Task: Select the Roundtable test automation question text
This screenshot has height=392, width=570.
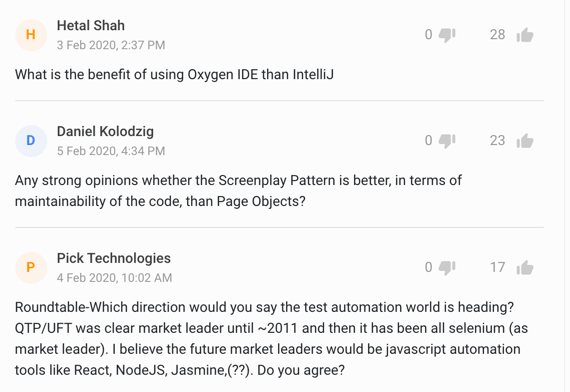Action: click(271, 339)
